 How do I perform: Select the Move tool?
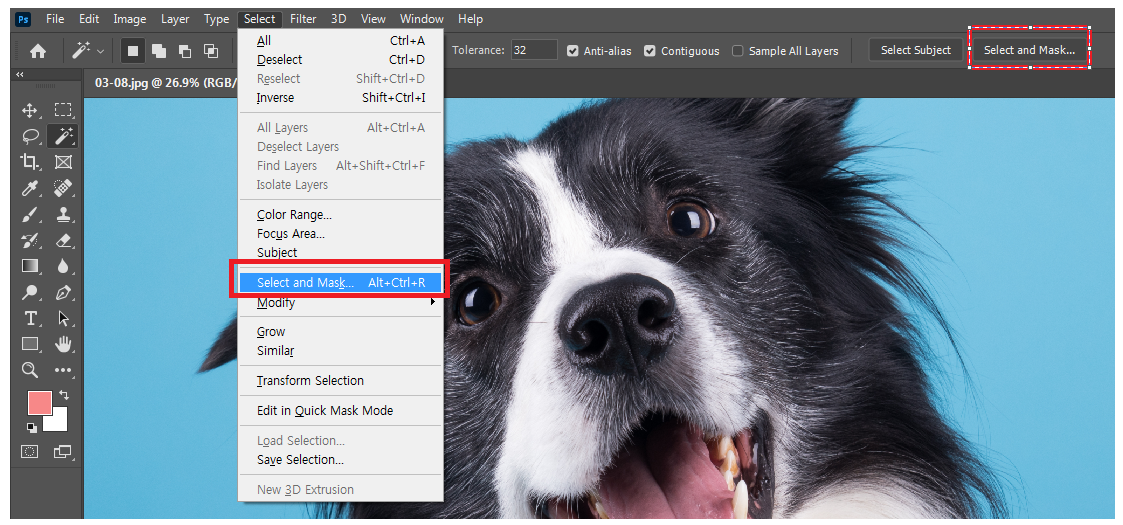point(29,110)
